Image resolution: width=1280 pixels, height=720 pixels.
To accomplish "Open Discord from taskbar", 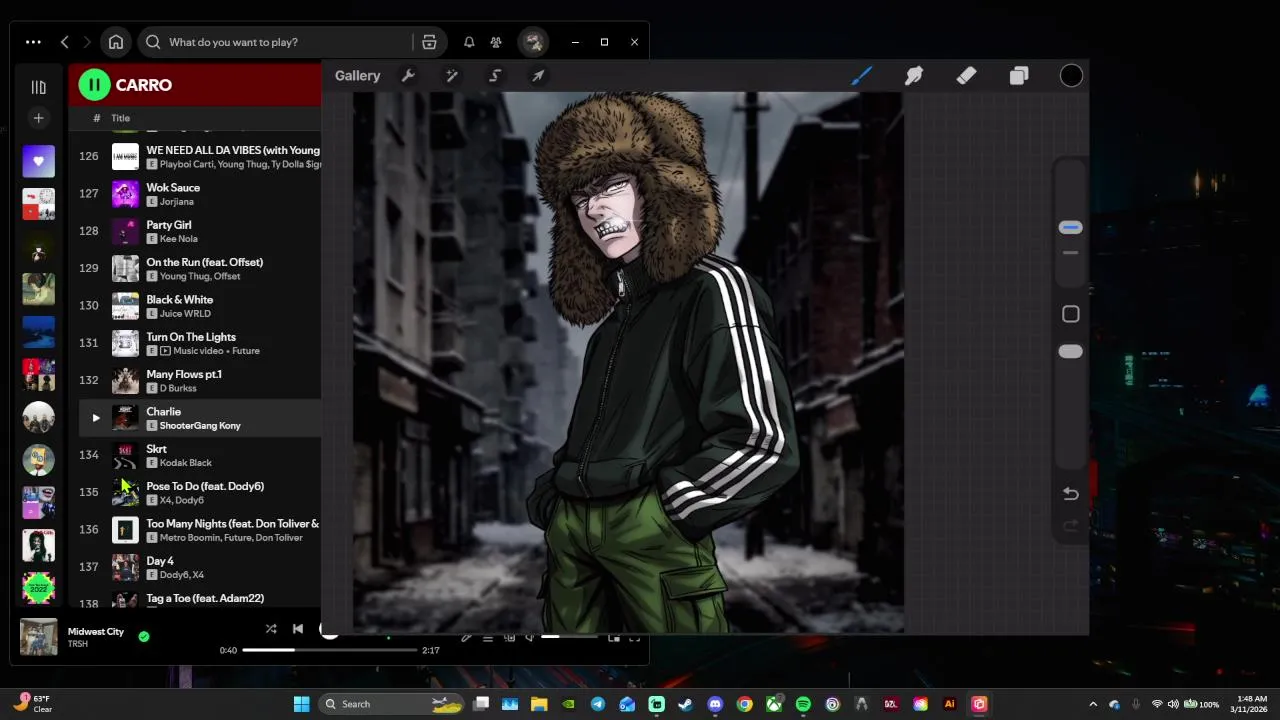I will pos(715,704).
